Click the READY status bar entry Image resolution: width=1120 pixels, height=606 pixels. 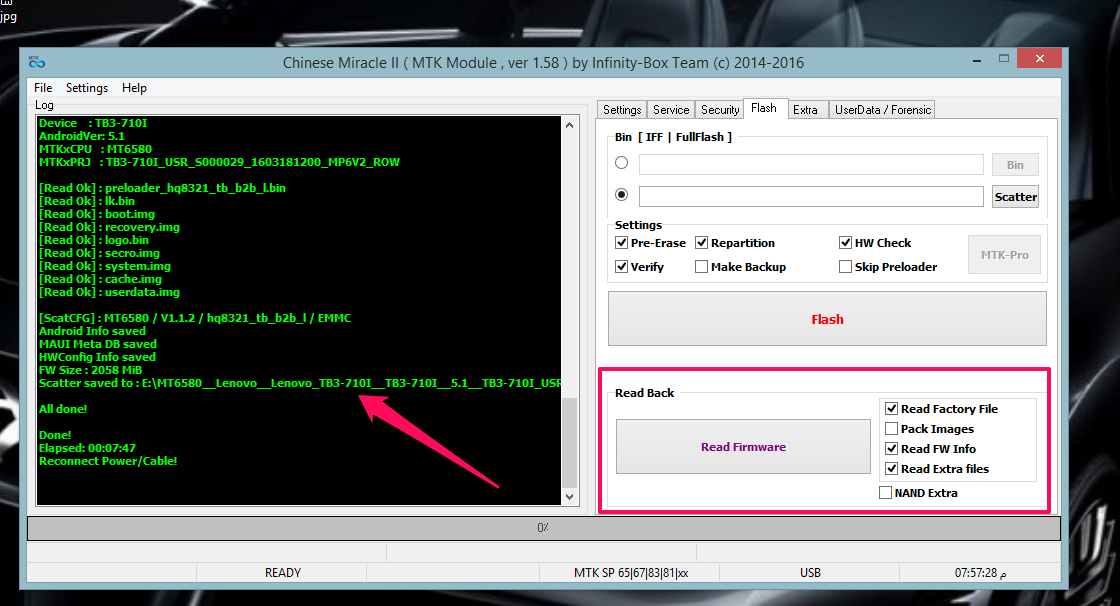click(x=282, y=572)
